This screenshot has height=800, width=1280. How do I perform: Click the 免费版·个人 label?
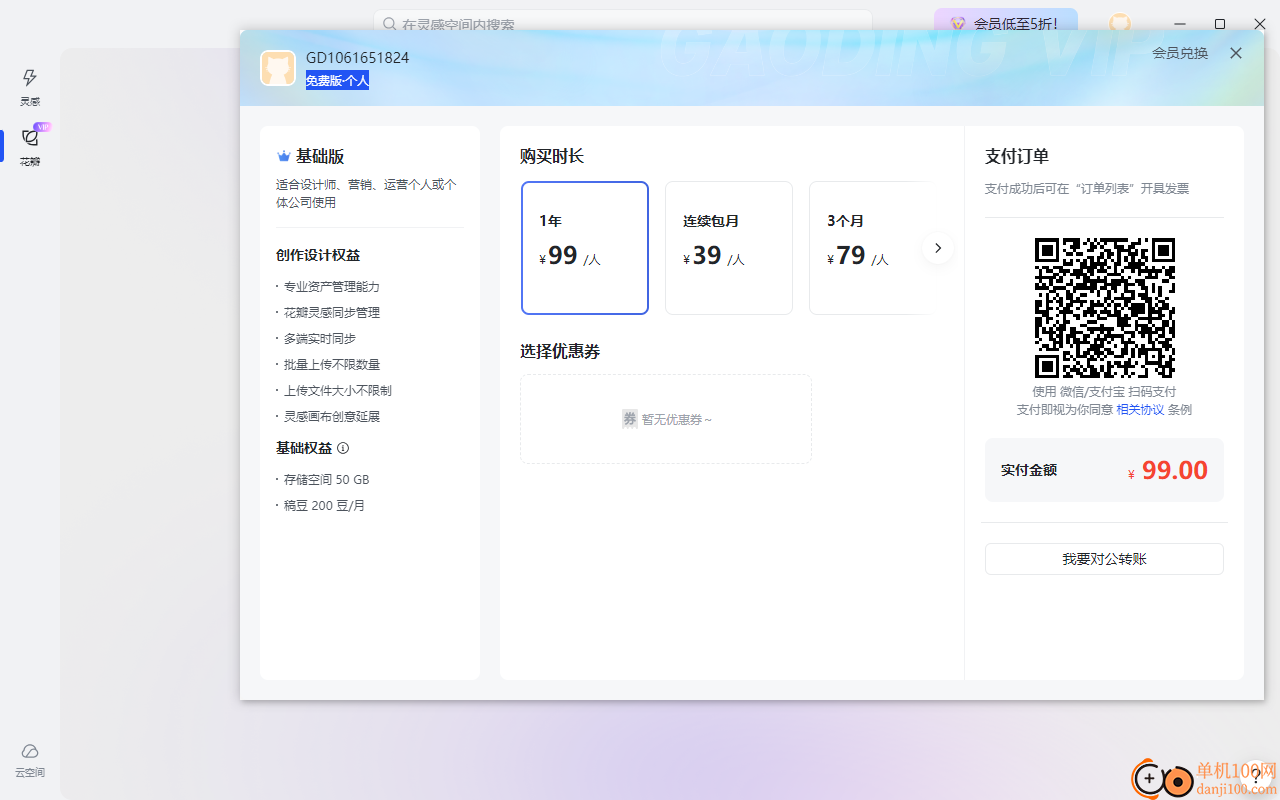pyautogui.click(x=337, y=81)
